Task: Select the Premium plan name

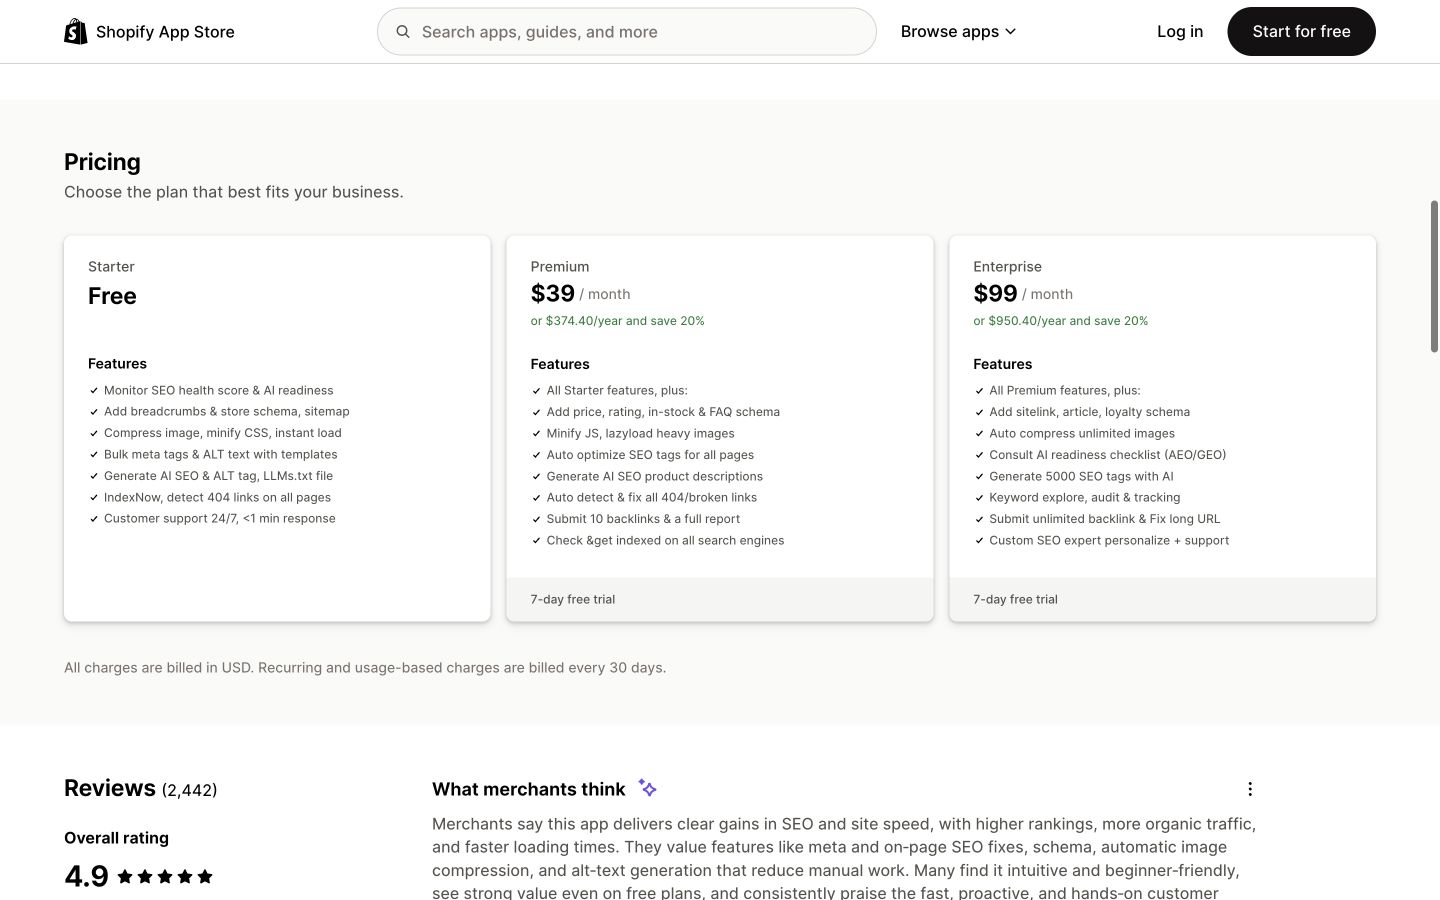Action: point(560,267)
